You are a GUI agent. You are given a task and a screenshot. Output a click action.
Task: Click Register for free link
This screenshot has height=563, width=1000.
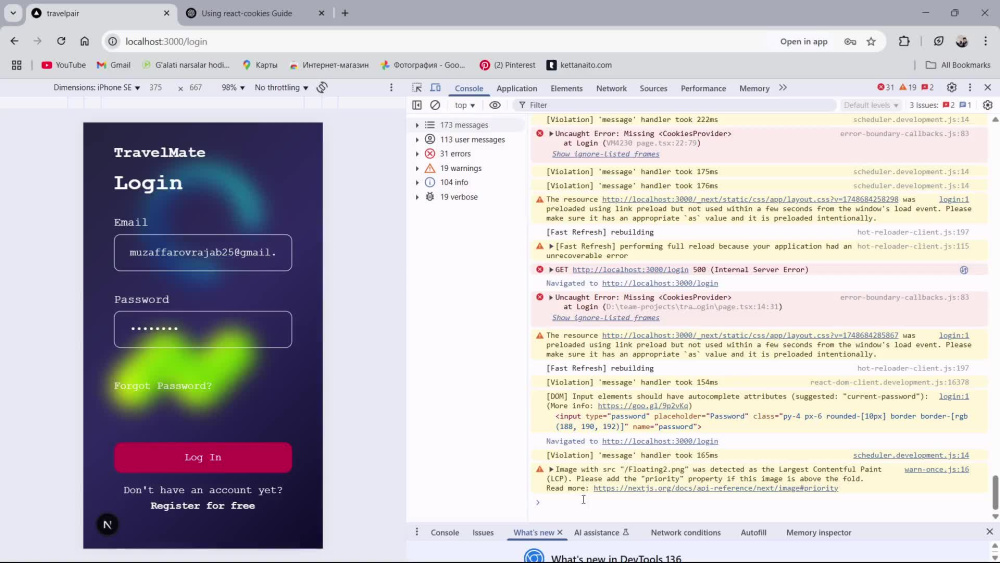tap(203, 506)
